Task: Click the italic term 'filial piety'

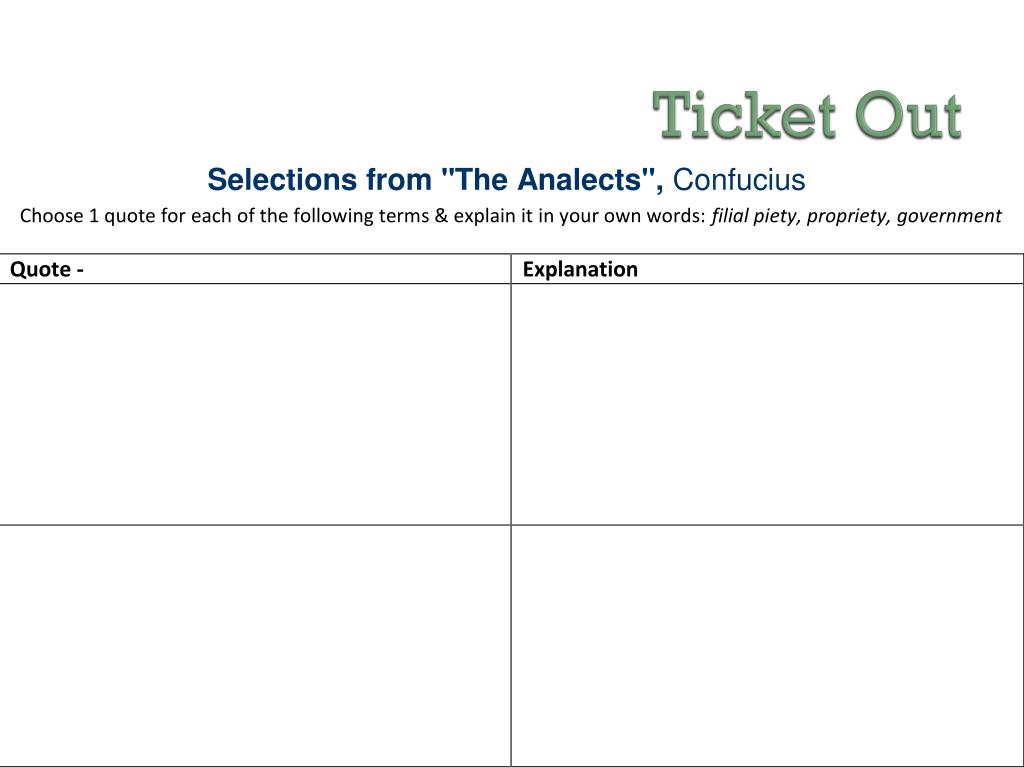Action: (x=754, y=216)
